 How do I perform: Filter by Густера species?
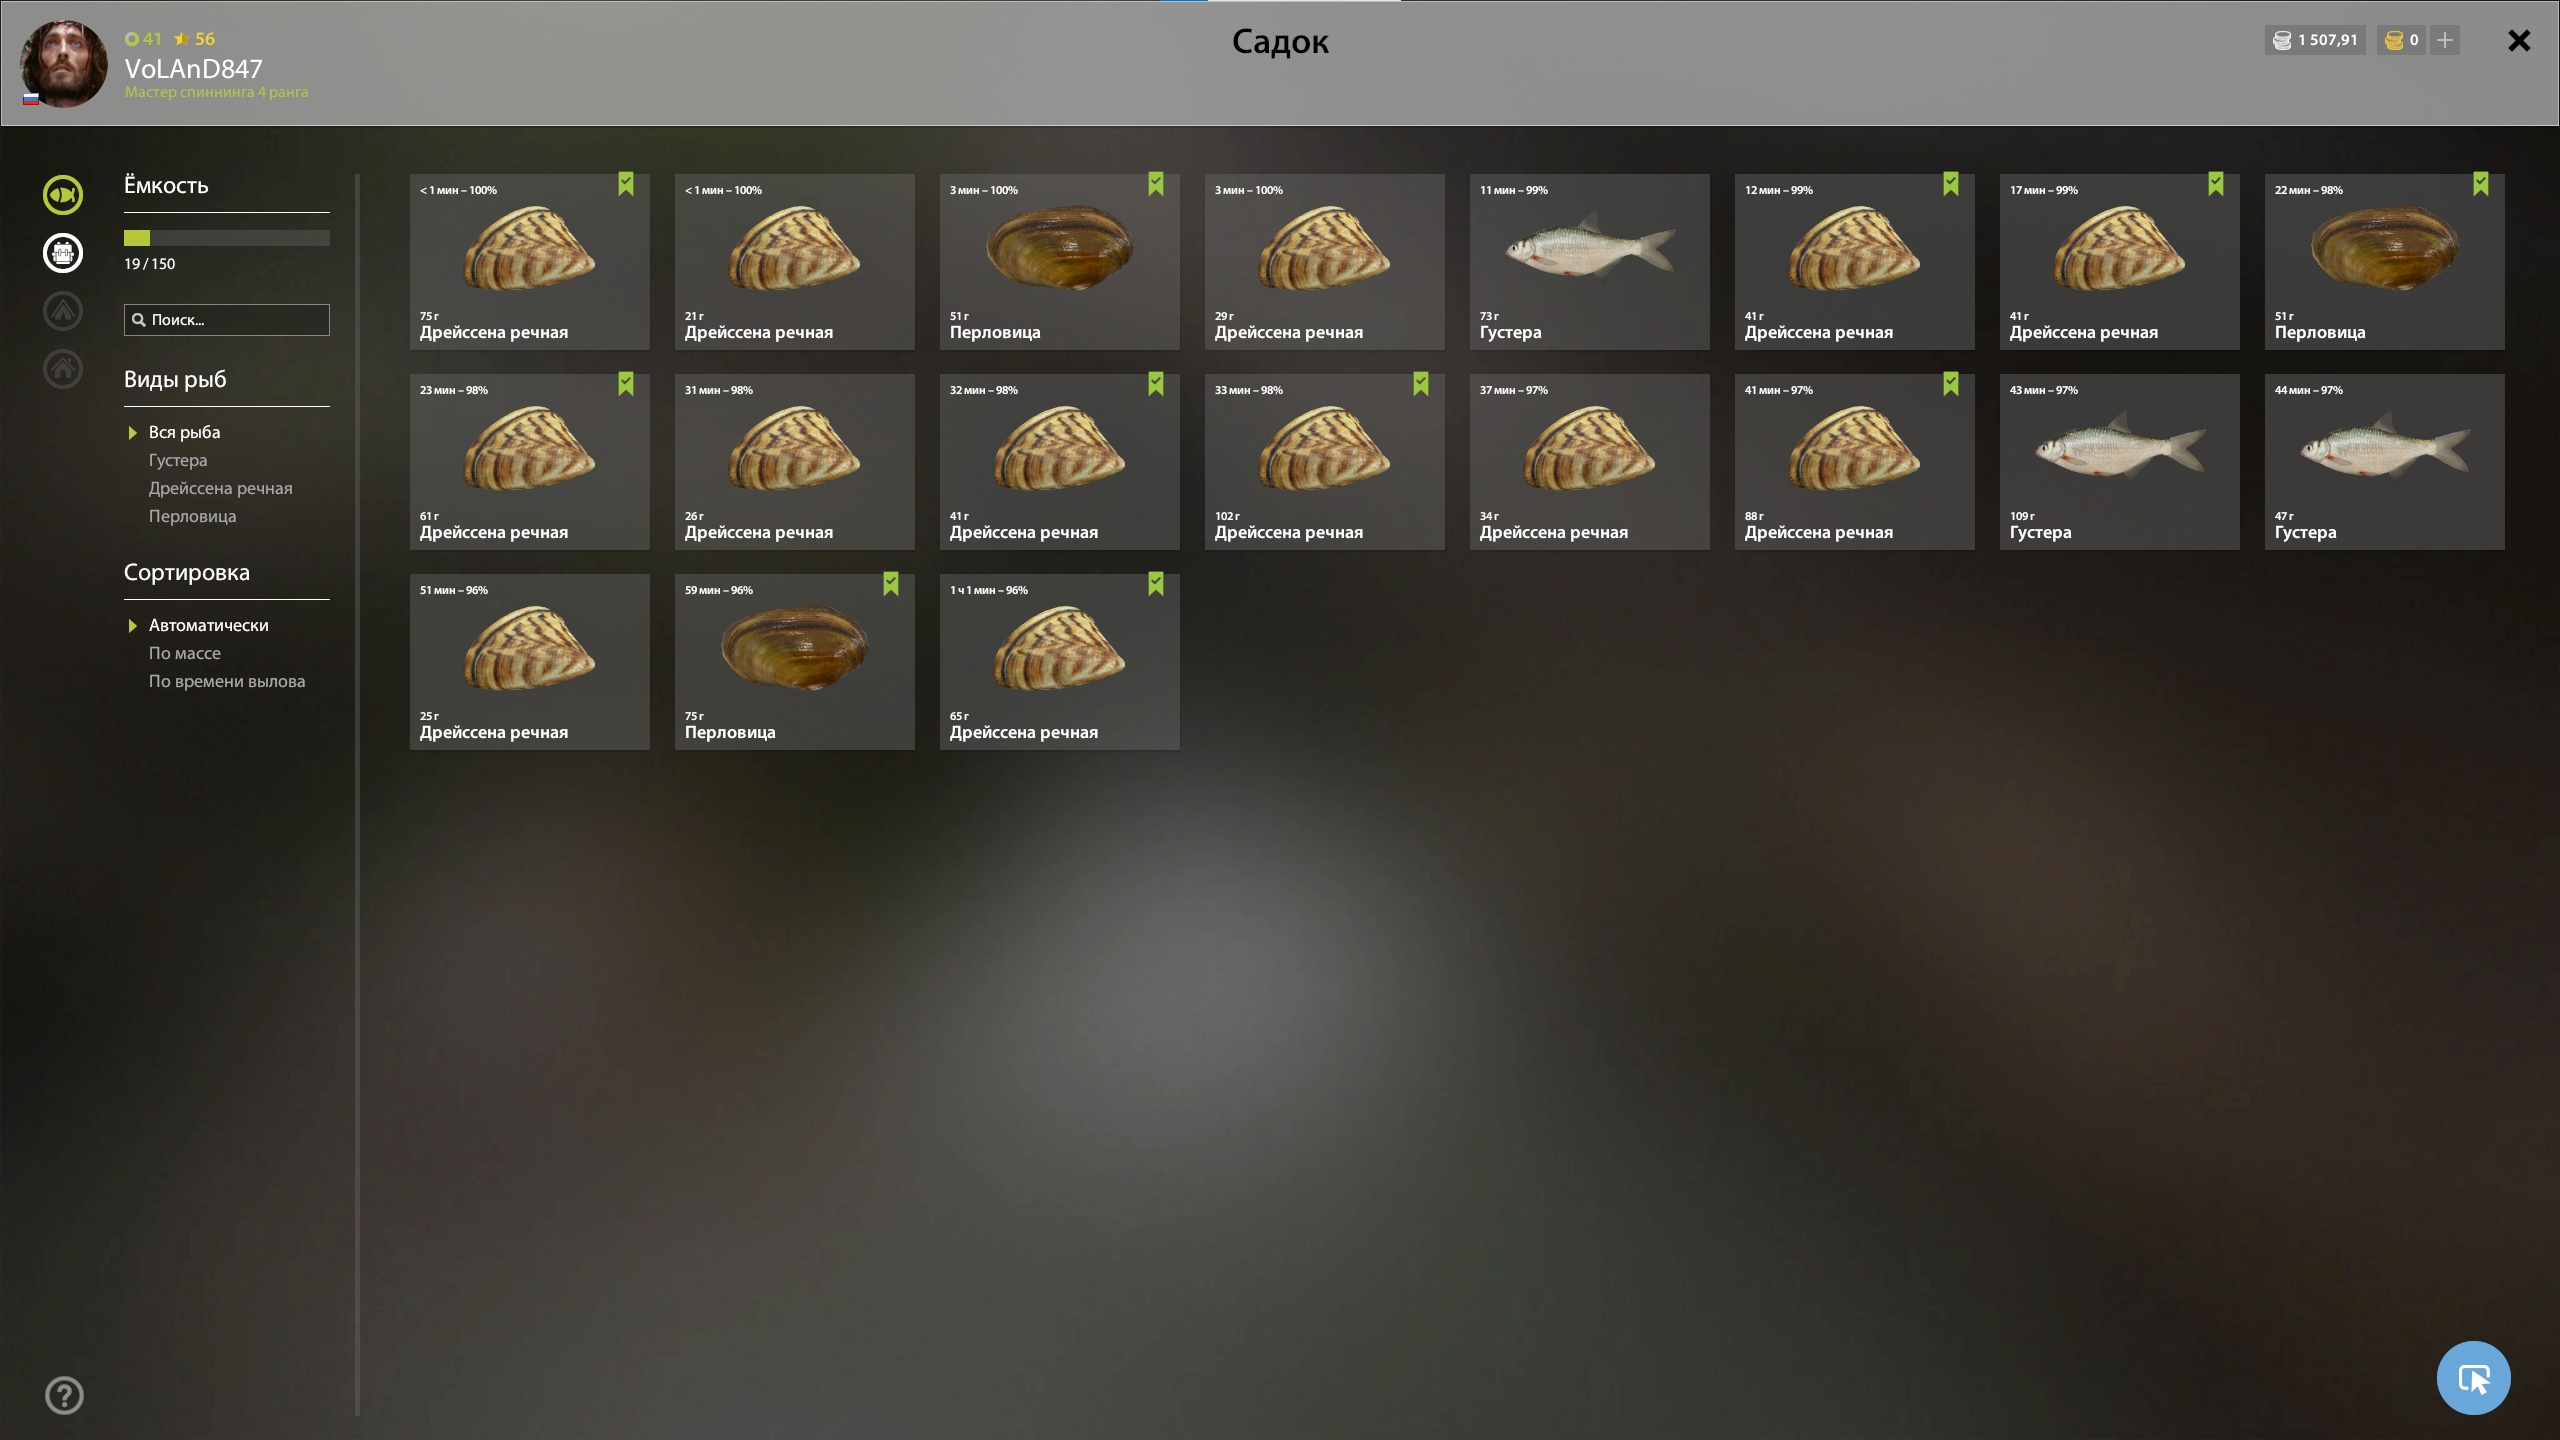click(178, 460)
